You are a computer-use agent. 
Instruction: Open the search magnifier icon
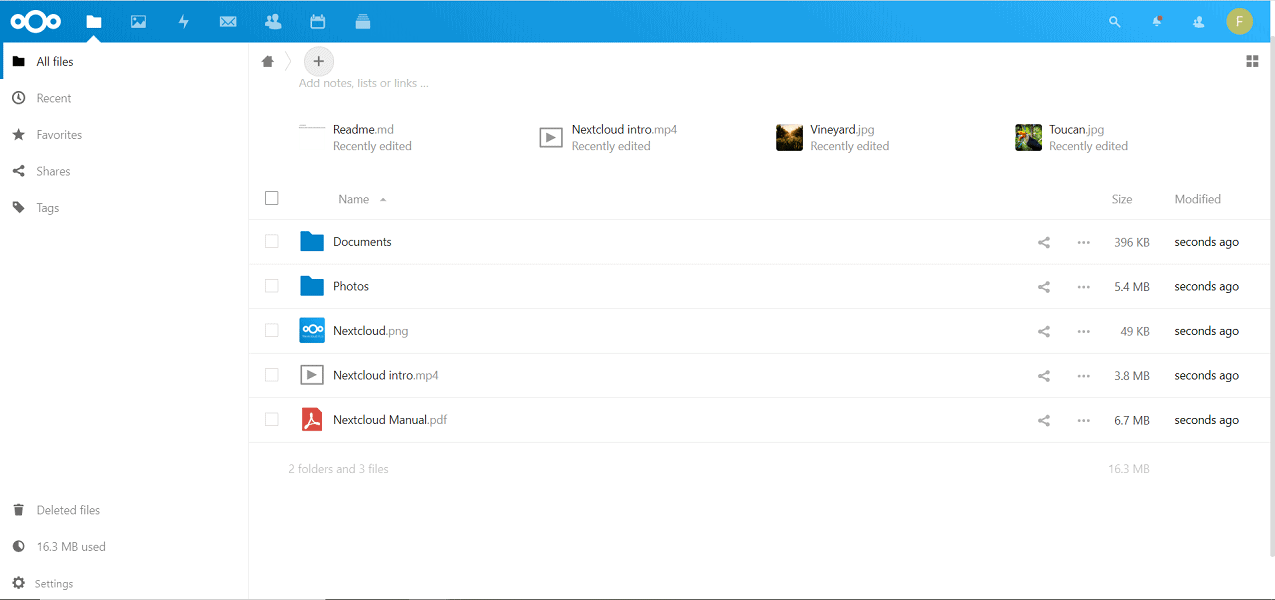tap(1115, 21)
